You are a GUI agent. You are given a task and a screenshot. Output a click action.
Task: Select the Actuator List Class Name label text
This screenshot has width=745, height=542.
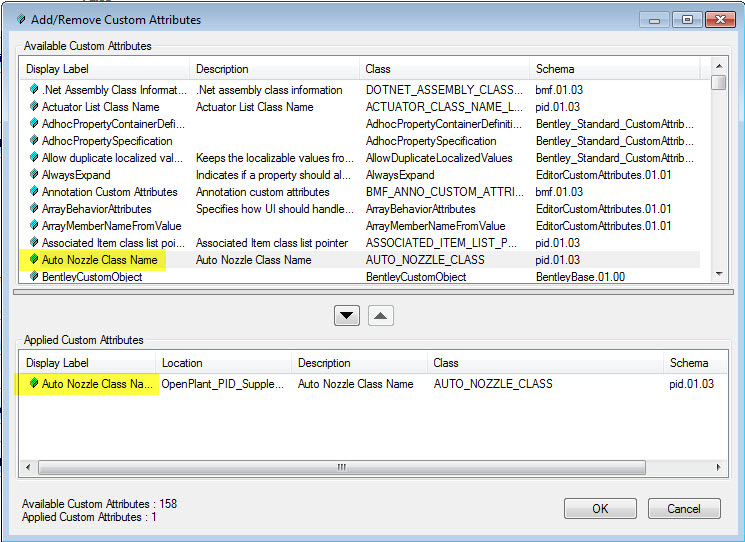[x=100, y=107]
